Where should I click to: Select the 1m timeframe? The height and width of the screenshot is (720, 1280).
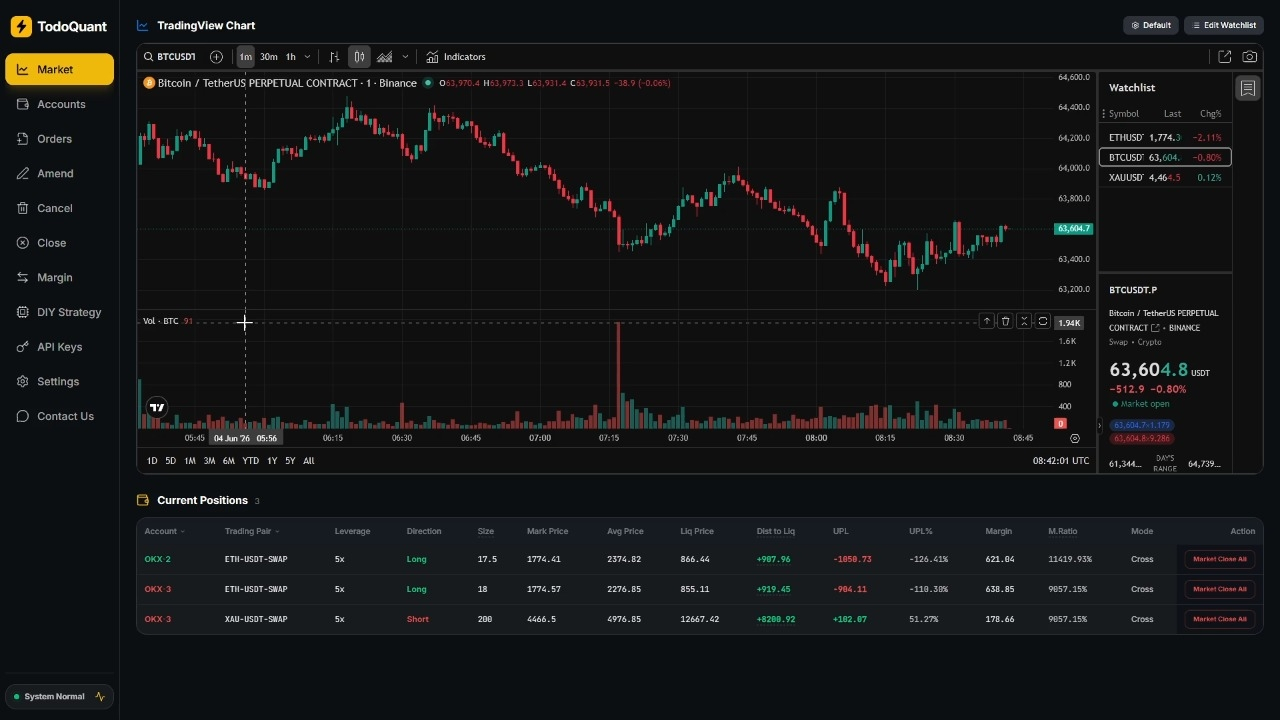pyautogui.click(x=245, y=57)
